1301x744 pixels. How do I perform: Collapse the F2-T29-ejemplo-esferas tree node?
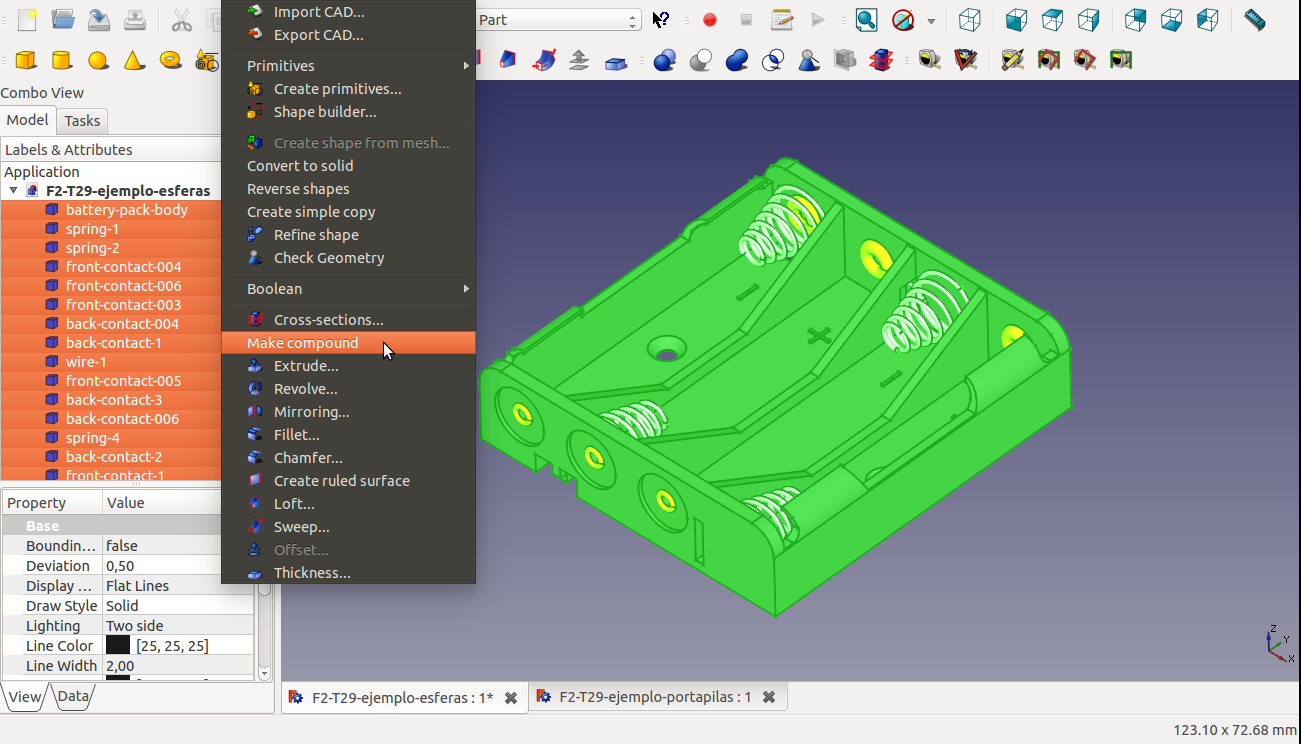point(13,191)
